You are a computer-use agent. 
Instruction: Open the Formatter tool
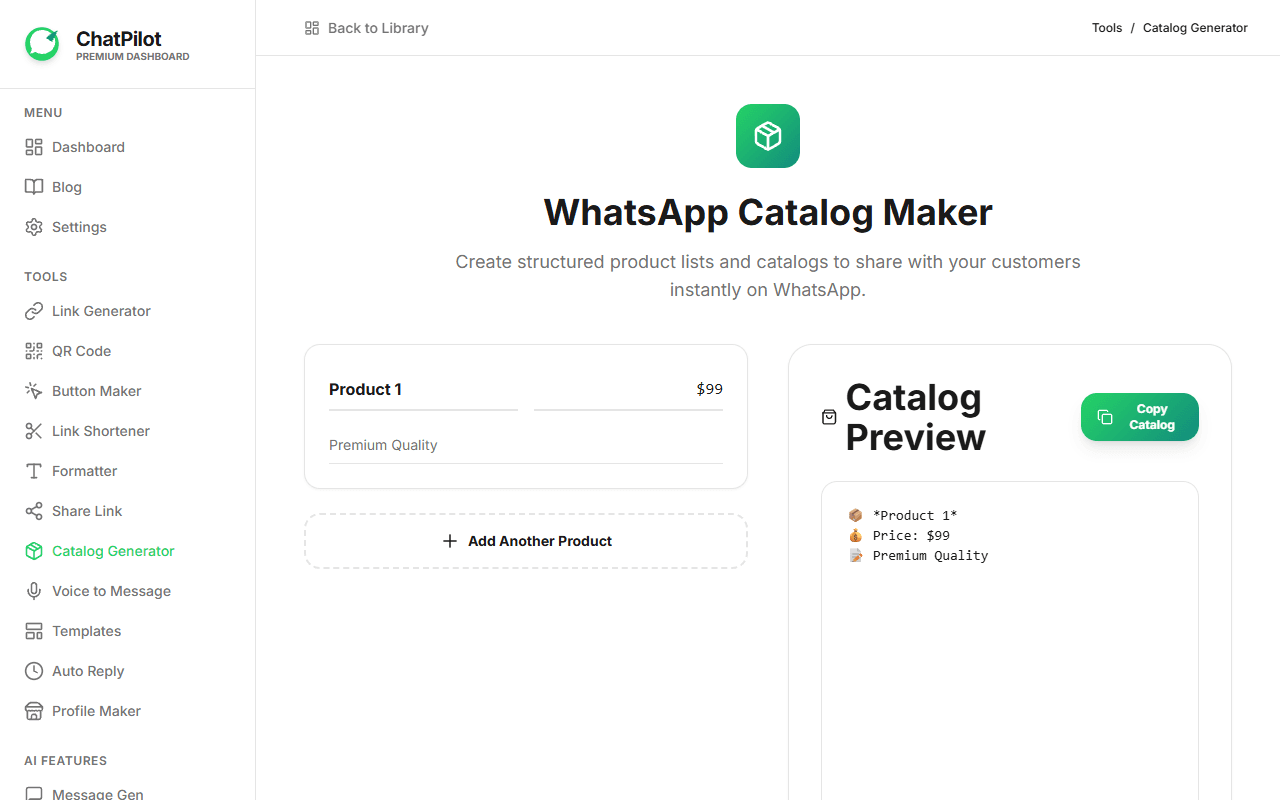(x=84, y=471)
